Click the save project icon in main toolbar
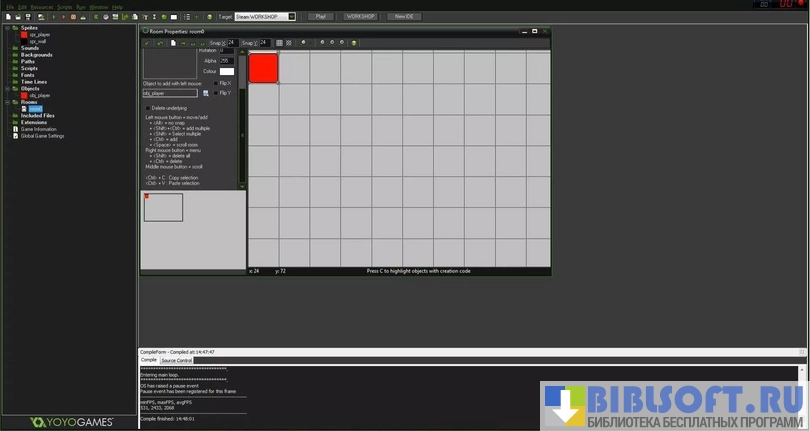Screen dimensions: 810x431 (x=28, y=17)
